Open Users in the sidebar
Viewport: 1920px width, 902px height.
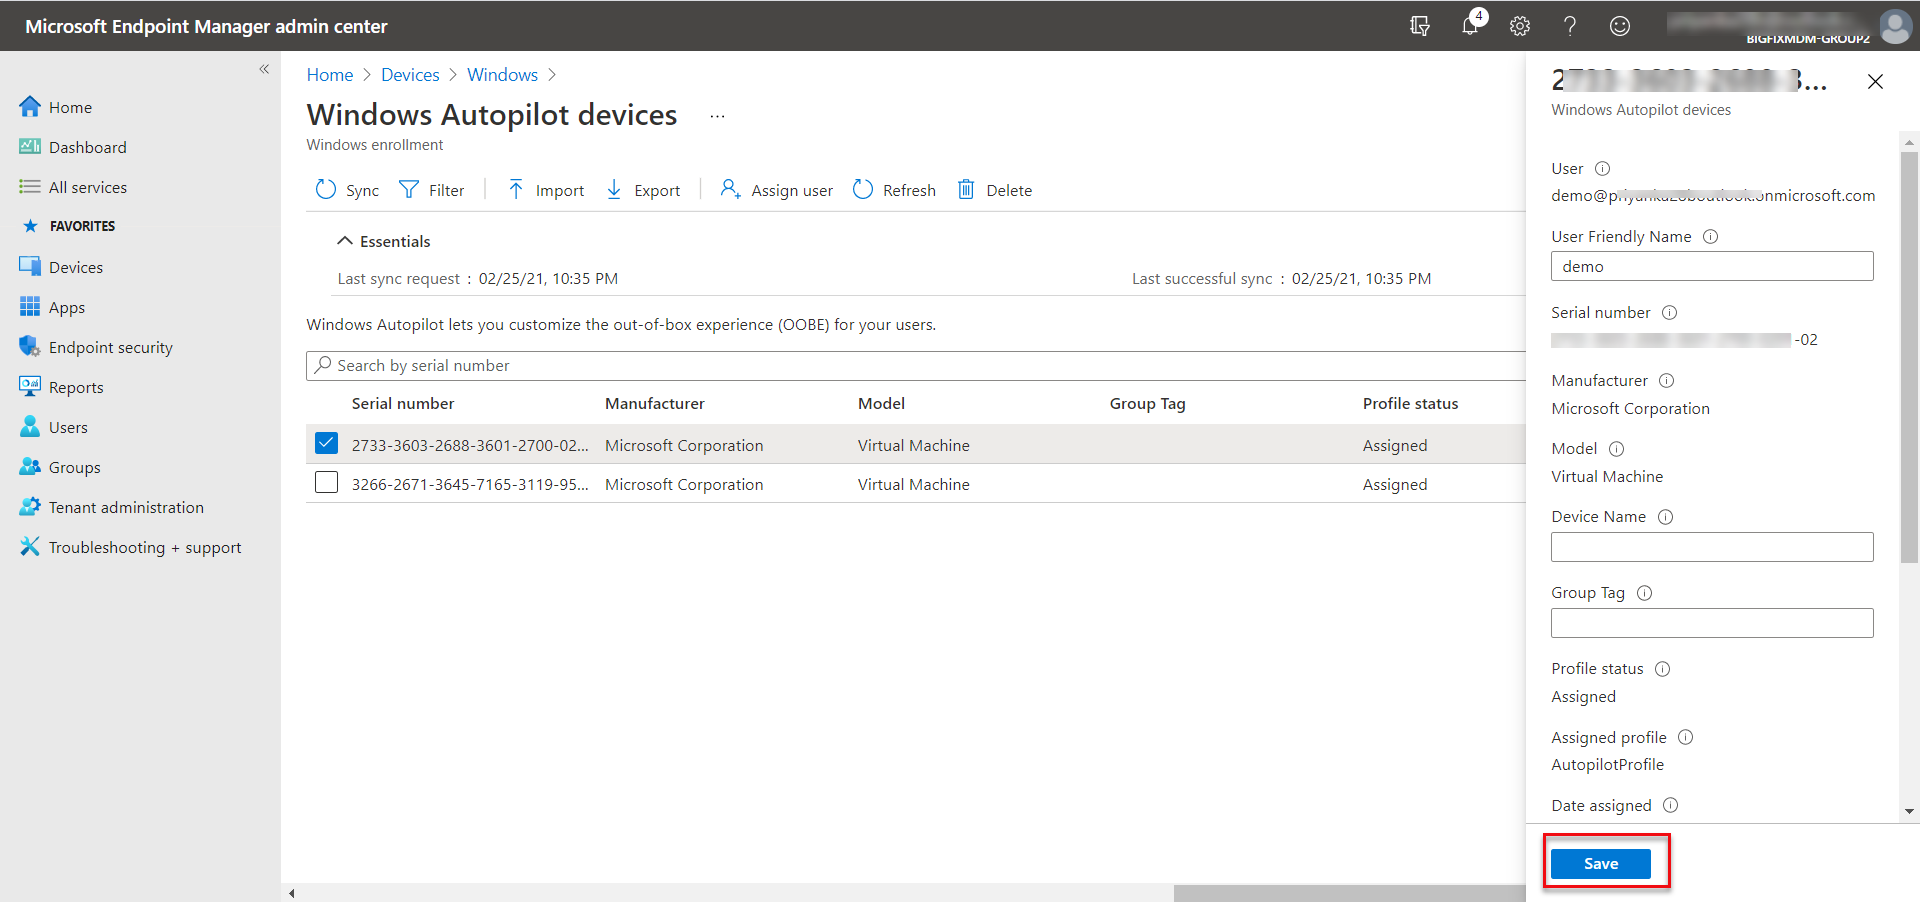coord(68,427)
